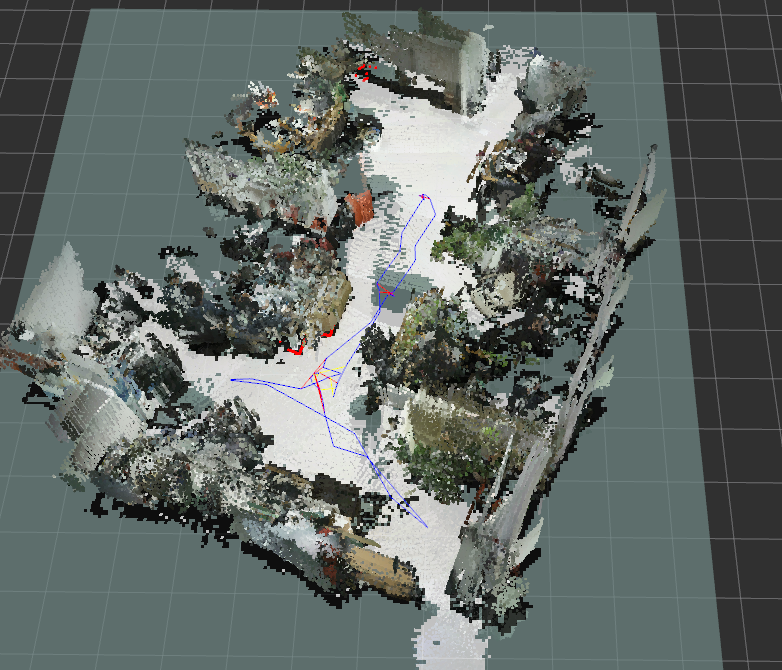Click the small red marker on the gray box
This screenshot has height=670, width=782.
[387, 292]
